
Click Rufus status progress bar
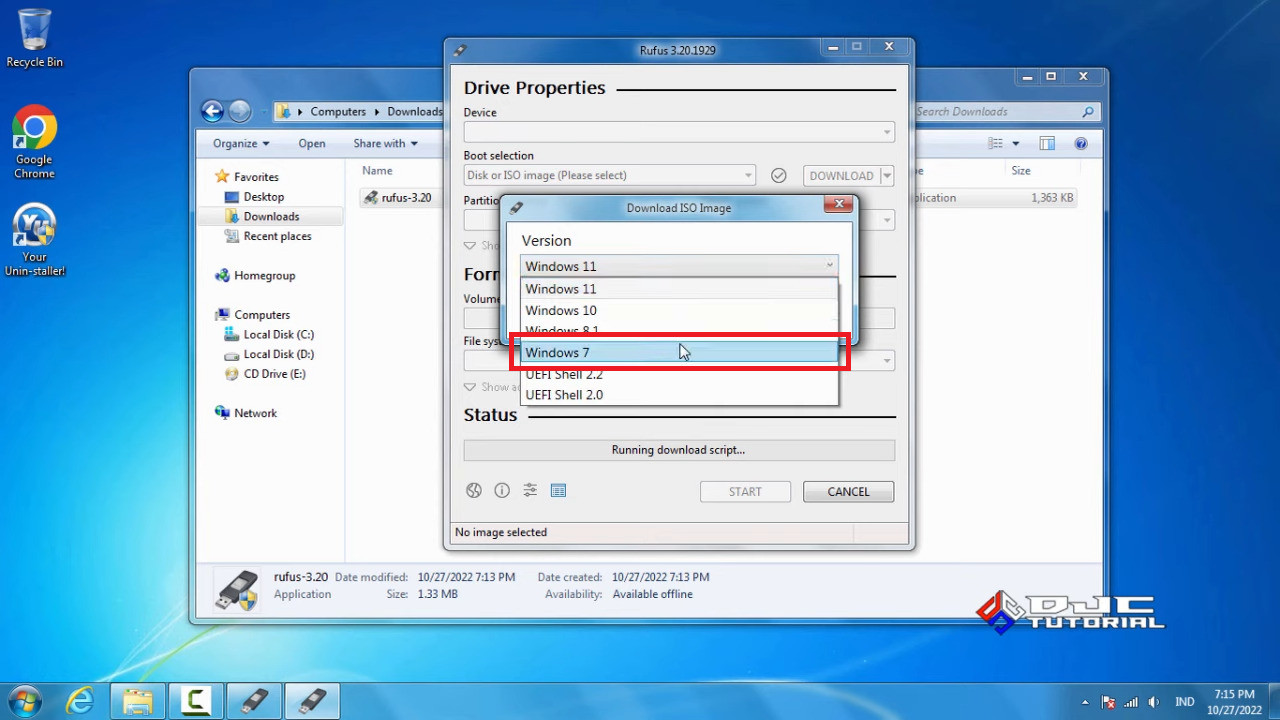(679, 450)
